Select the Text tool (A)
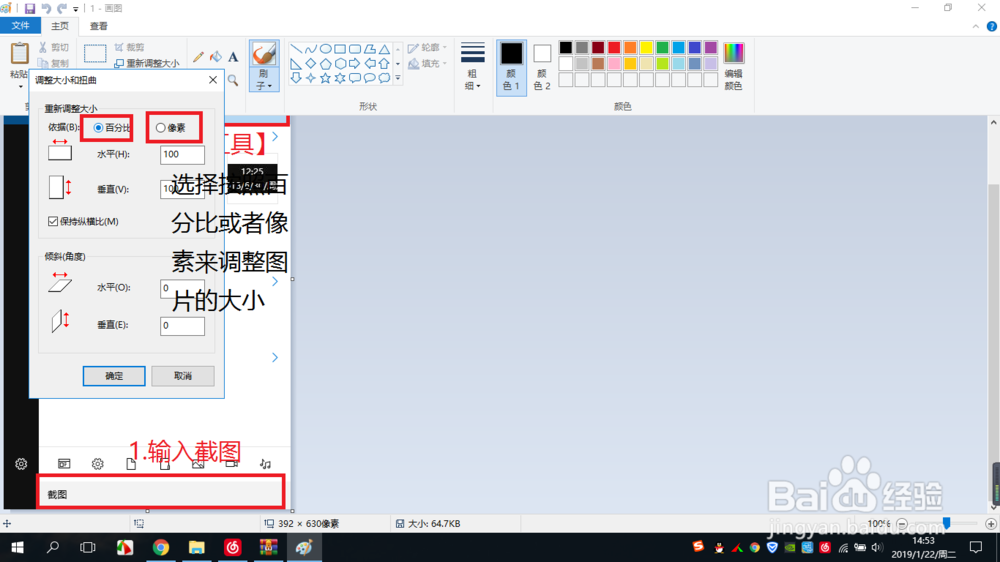The width and height of the screenshot is (1000, 562). [233, 57]
